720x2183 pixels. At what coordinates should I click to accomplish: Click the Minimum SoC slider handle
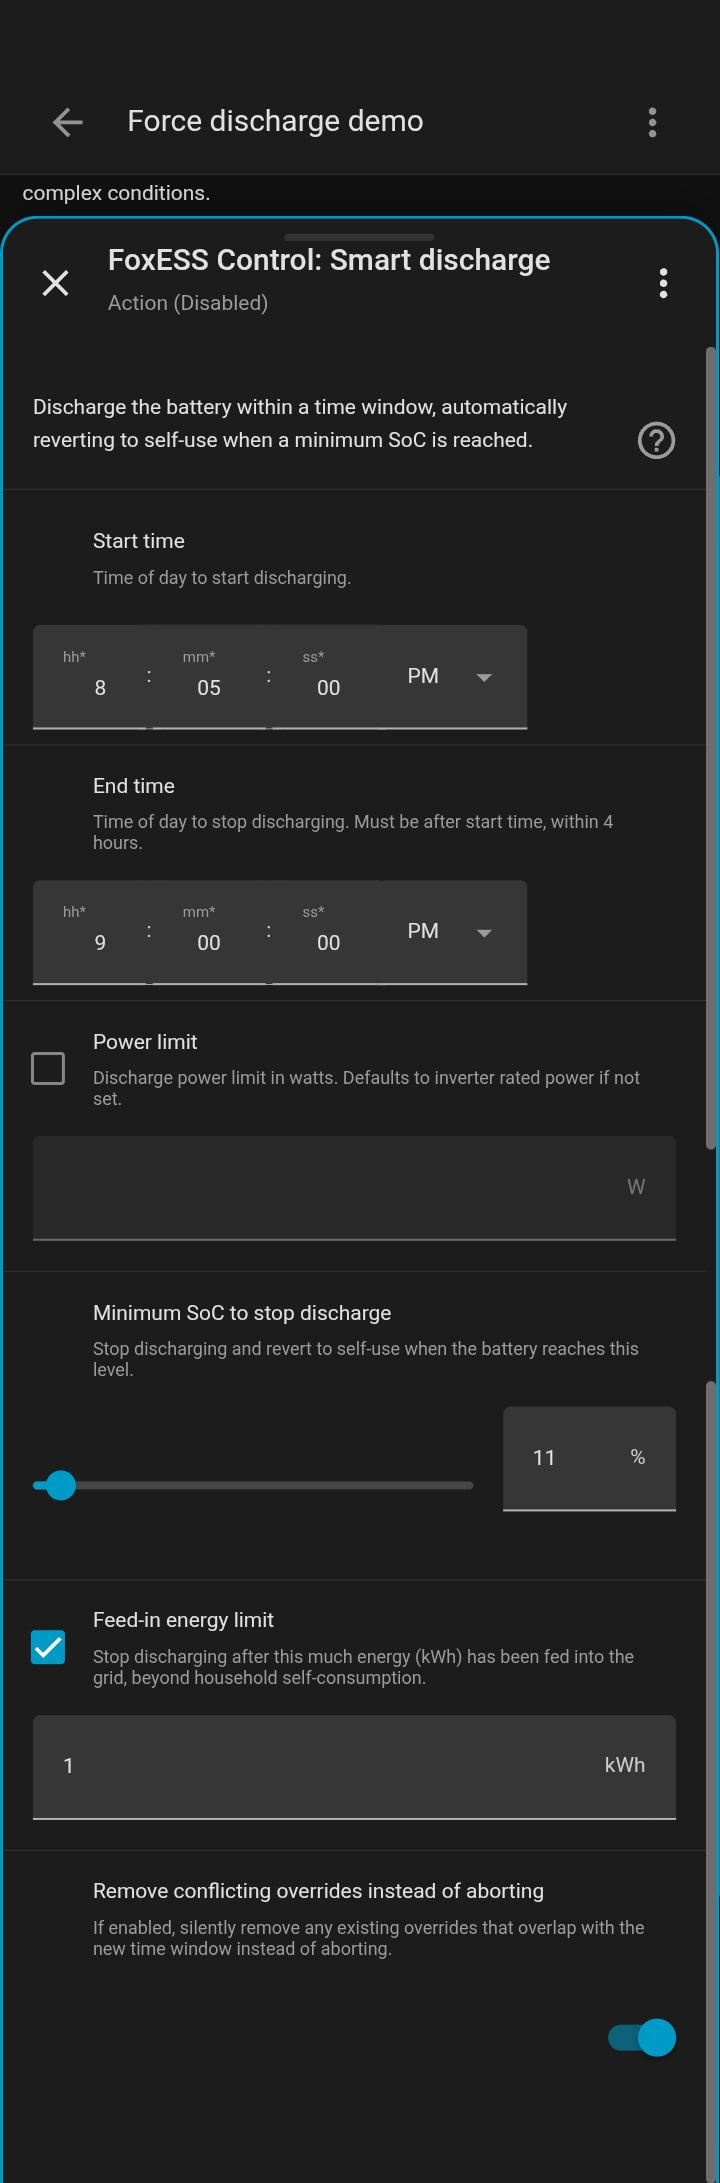click(x=61, y=1485)
